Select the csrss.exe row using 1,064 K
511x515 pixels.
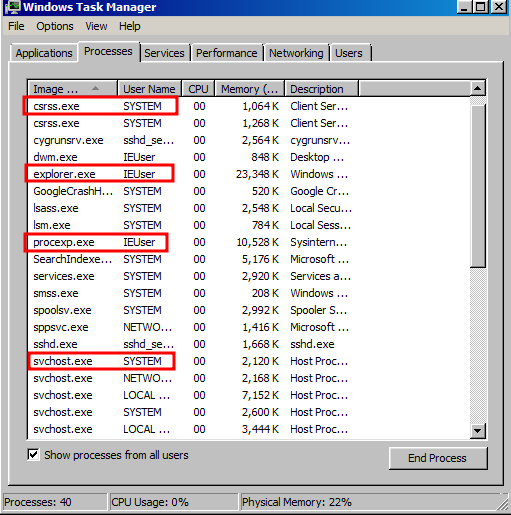coord(248,106)
